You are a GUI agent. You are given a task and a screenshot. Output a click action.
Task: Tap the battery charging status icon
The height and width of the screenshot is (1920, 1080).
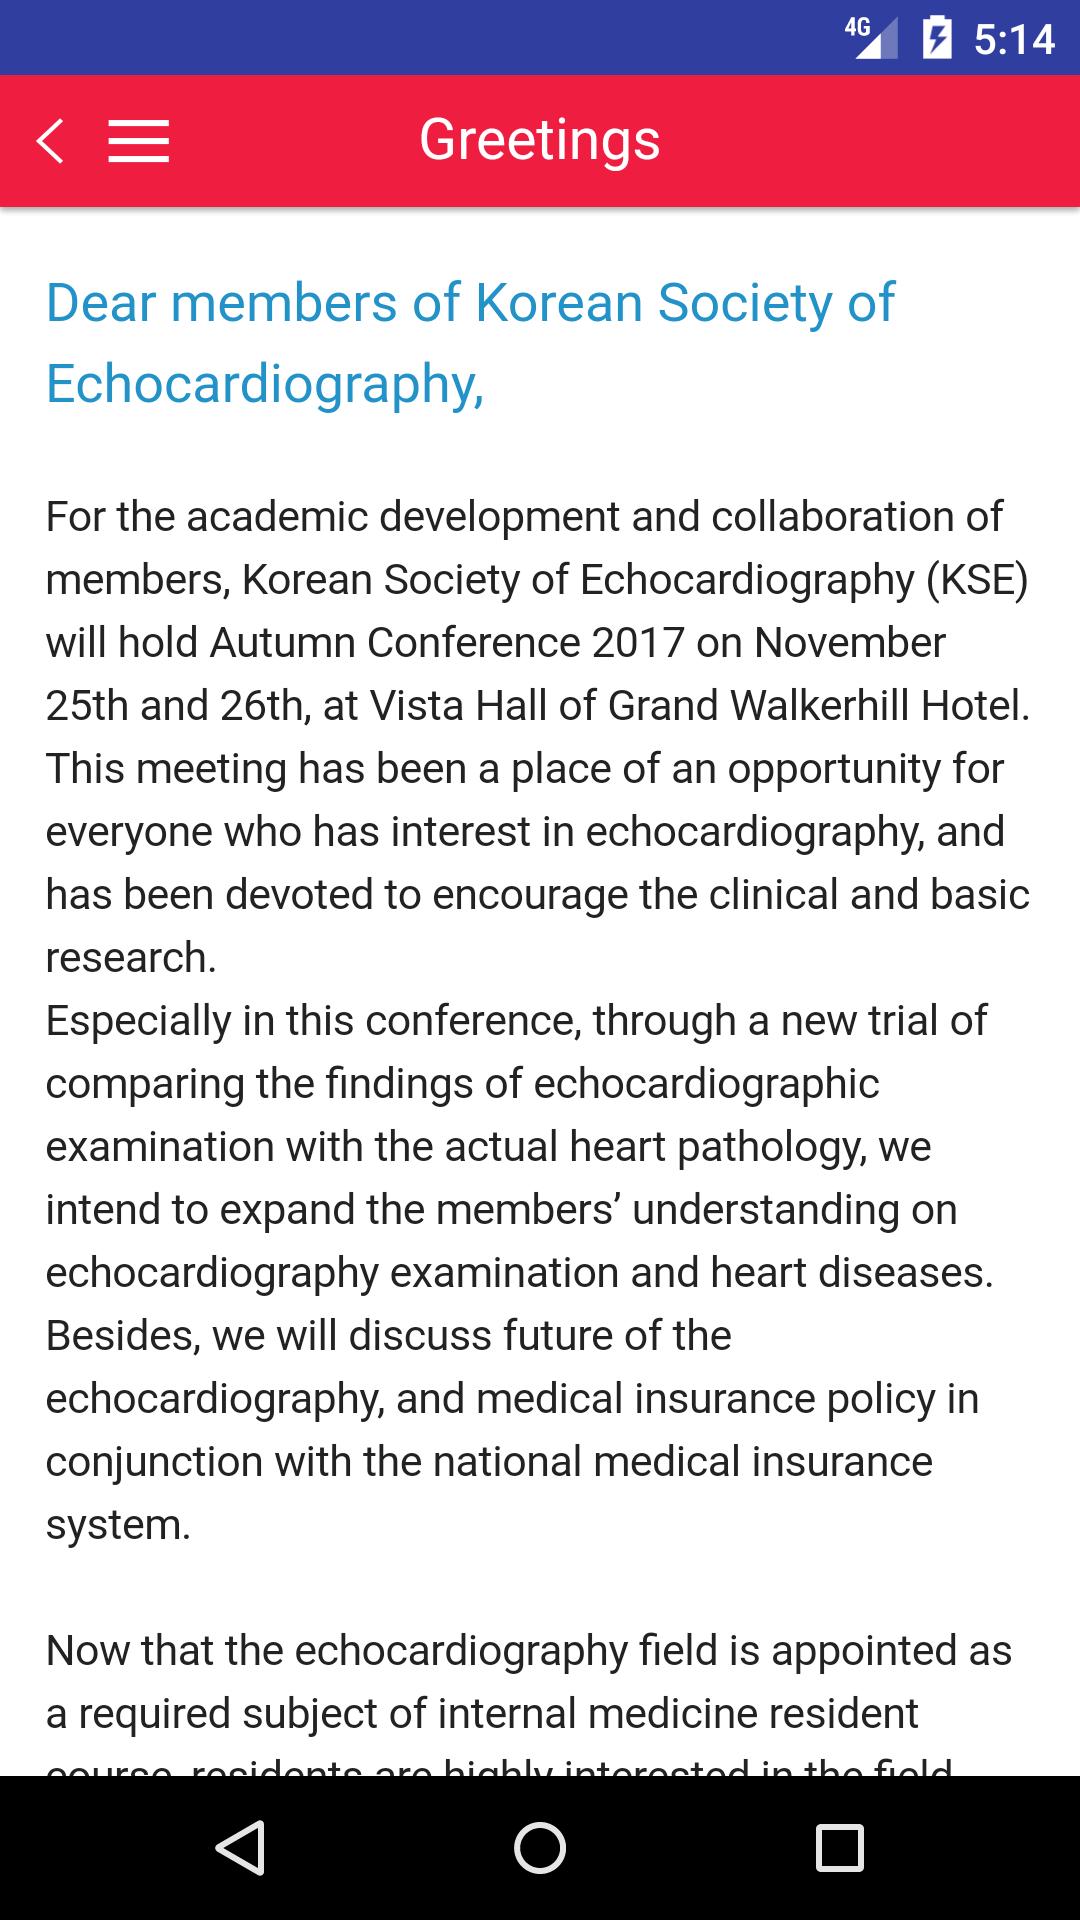pos(937,38)
